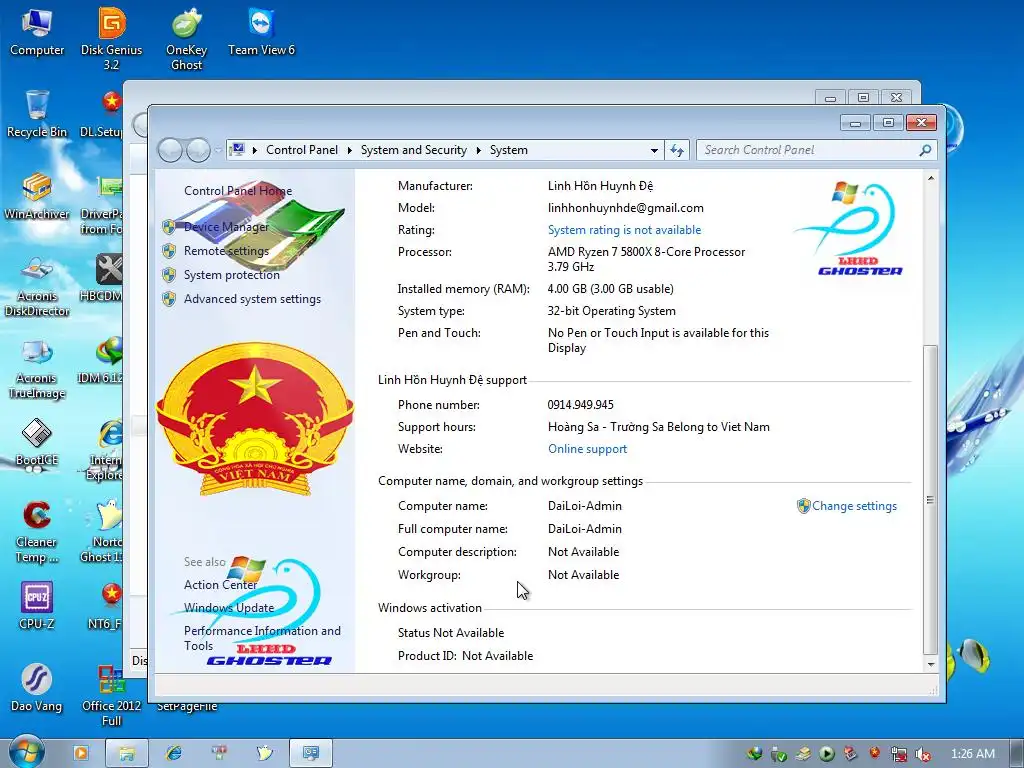Click the Control Panel breadcrumb

(302, 150)
